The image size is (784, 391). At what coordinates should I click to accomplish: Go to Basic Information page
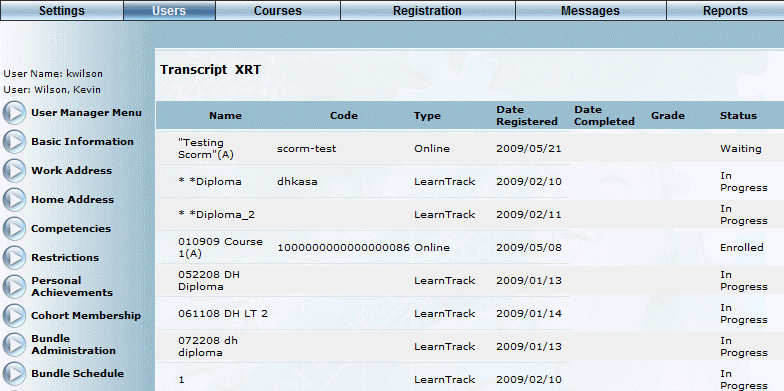[82, 142]
